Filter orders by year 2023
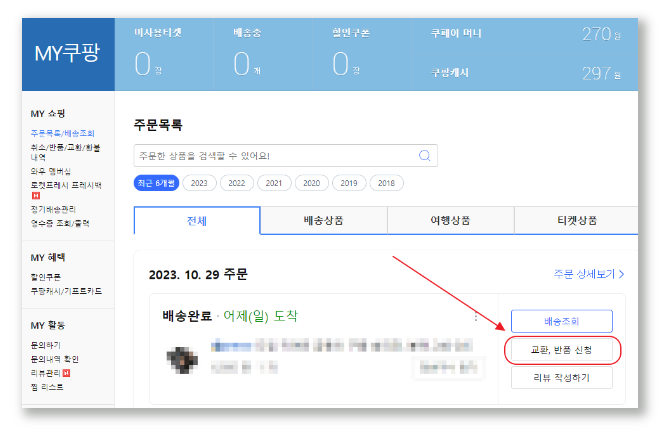This screenshot has height=430, width=669. (199, 183)
